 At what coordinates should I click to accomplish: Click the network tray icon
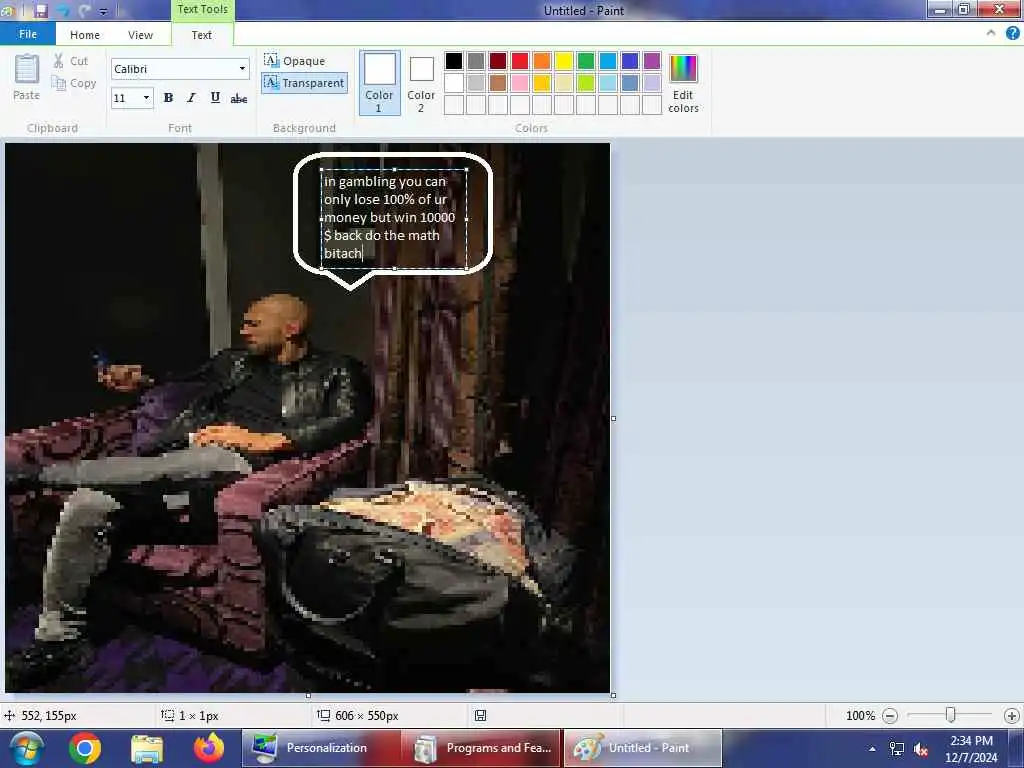click(x=897, y=749)
